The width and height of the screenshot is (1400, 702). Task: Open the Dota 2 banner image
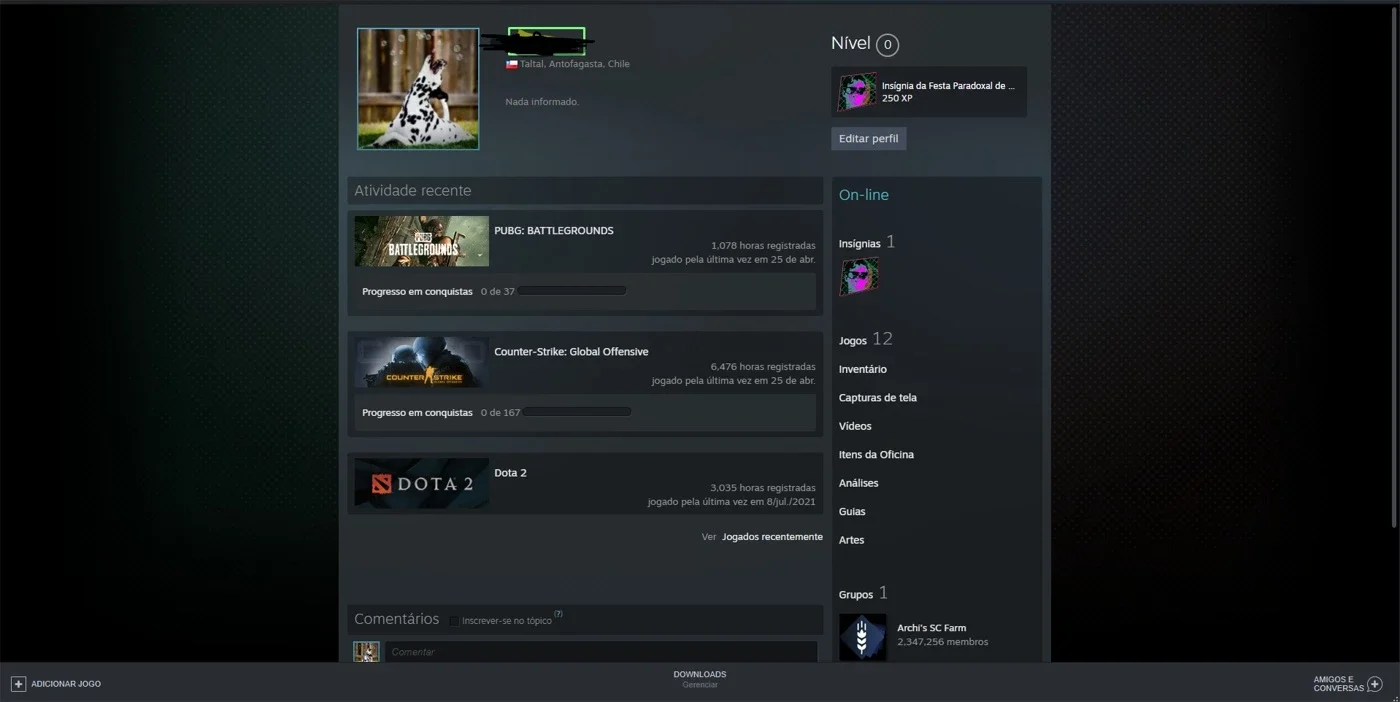tap(421, 483)
